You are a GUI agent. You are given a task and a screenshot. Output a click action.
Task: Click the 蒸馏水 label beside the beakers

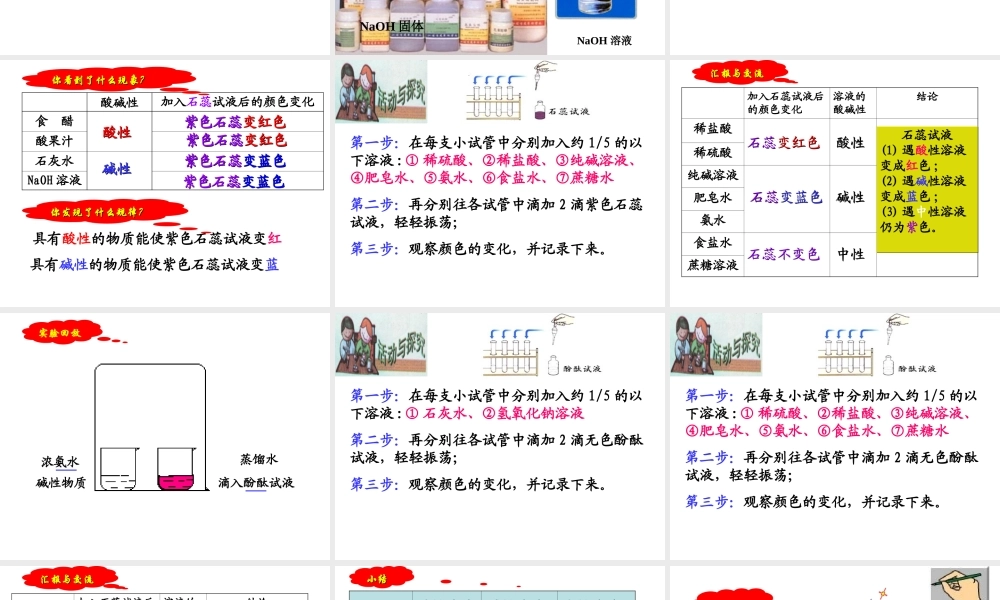pos(259,459)
